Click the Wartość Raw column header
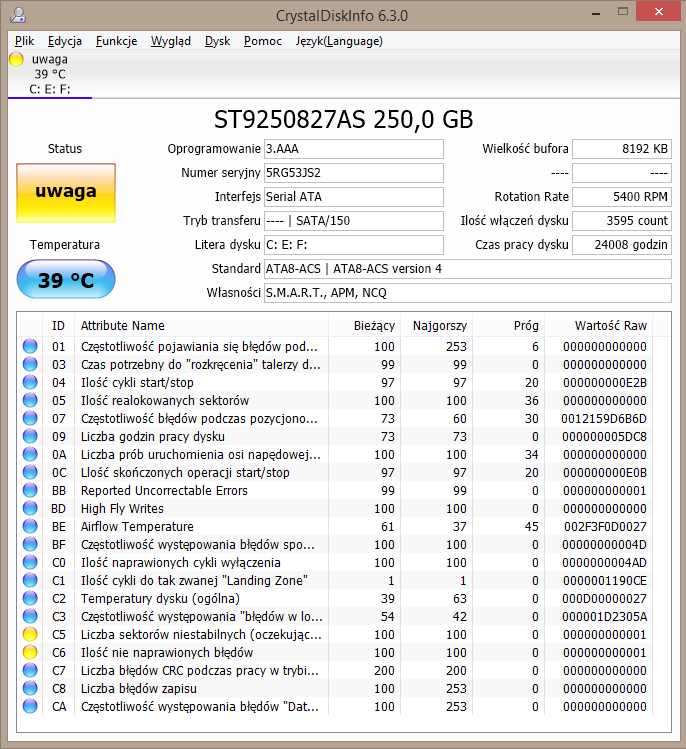The height and width of the screenshot is (749, 686). click(x=610, y=325)
